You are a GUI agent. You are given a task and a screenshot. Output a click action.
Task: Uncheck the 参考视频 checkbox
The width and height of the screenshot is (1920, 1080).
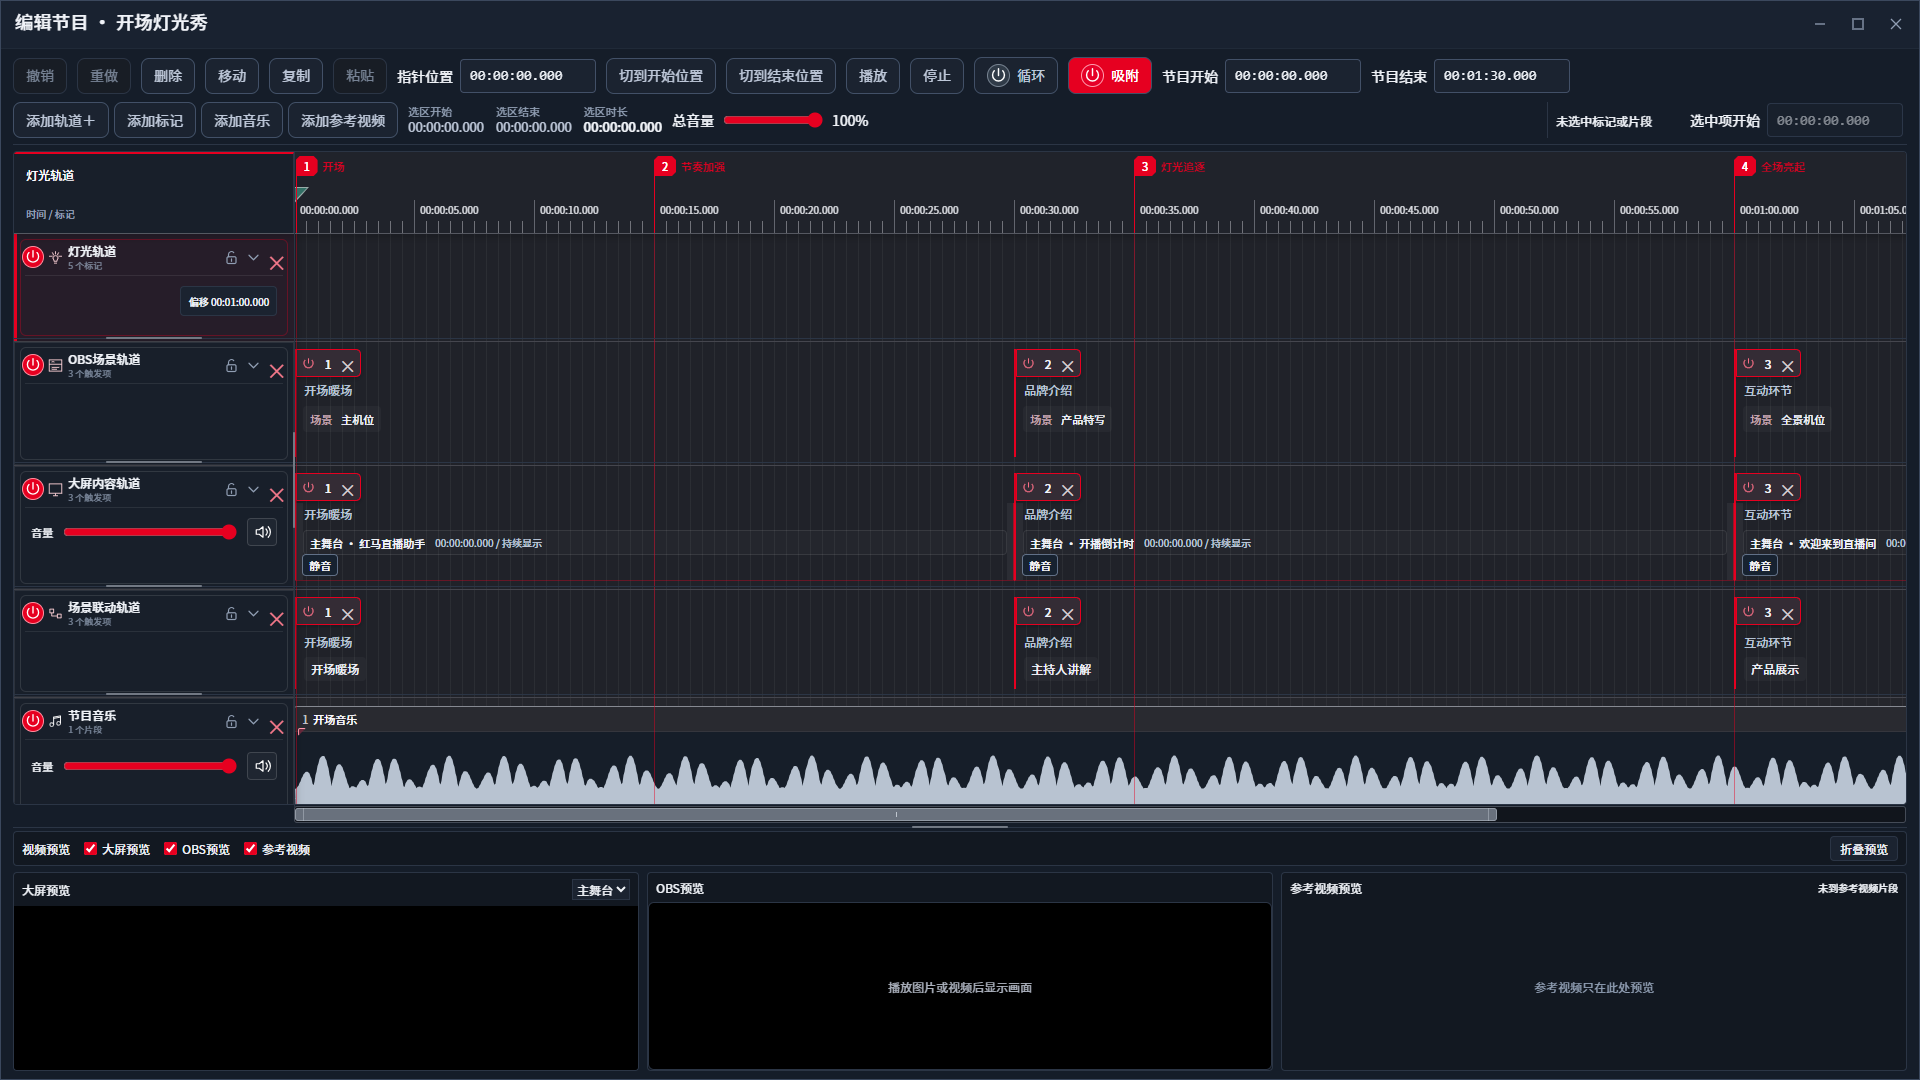(x=251, y=849)
